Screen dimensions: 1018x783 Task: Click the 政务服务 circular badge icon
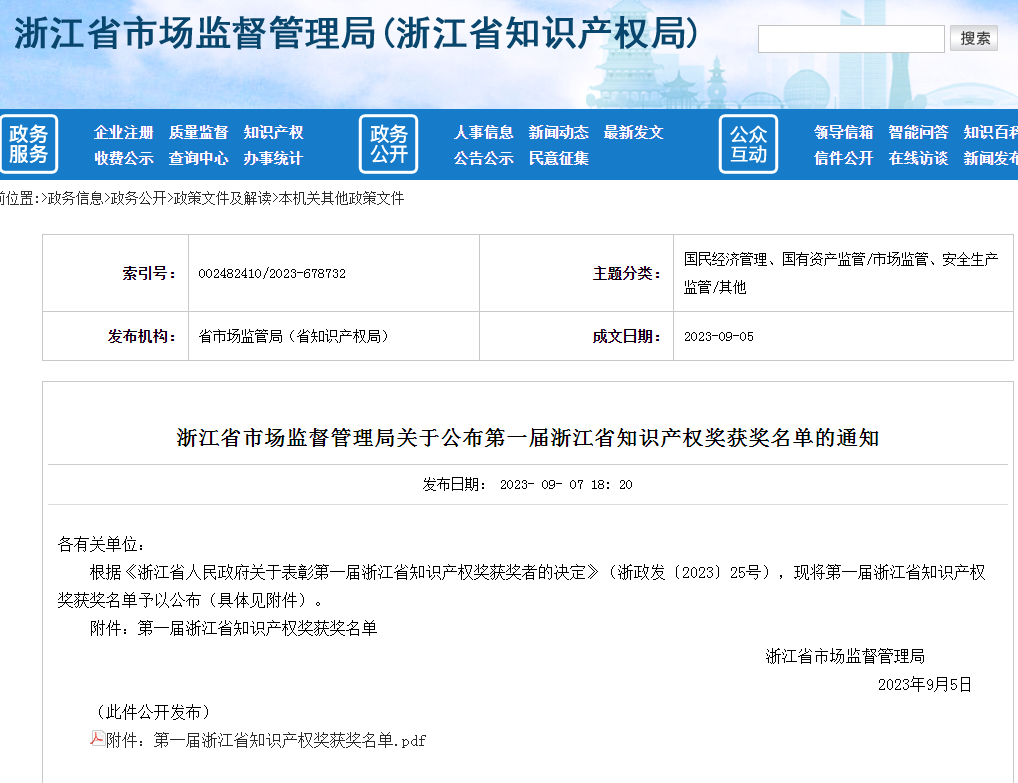pyautogui.click(x=29, y=143)
